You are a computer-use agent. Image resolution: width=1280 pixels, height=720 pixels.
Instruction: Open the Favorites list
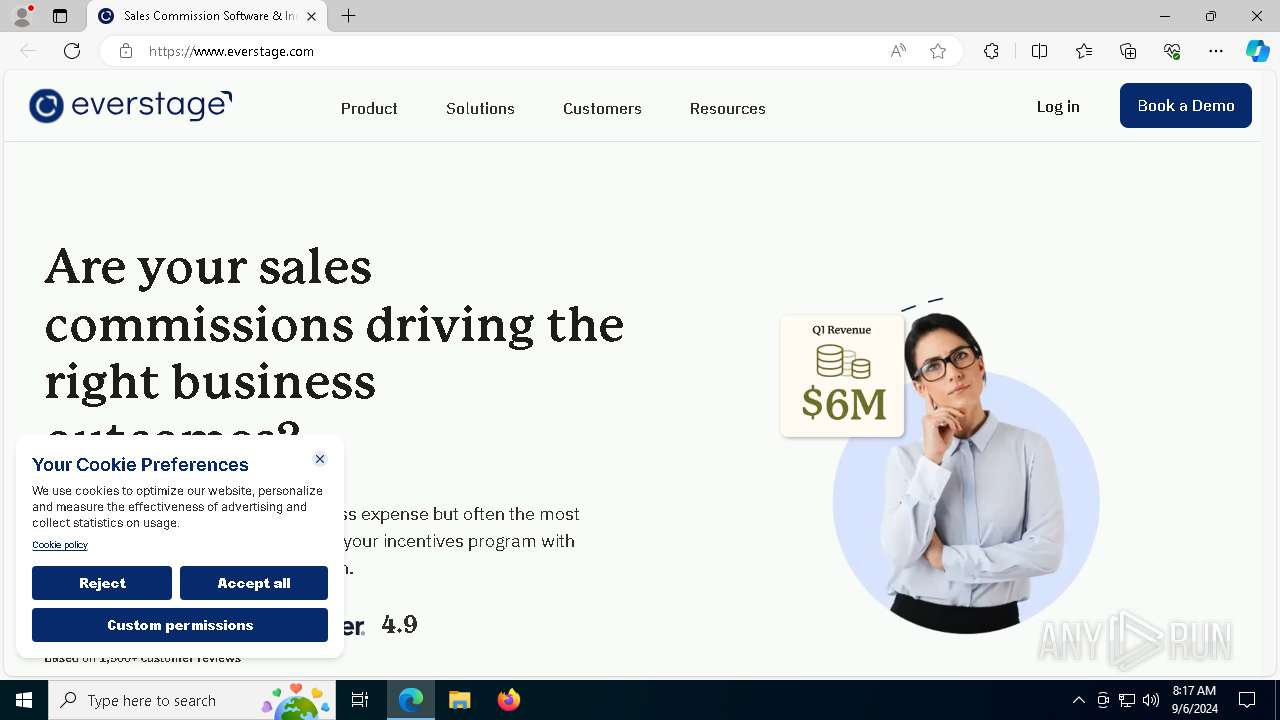(x=1084, y=51)
